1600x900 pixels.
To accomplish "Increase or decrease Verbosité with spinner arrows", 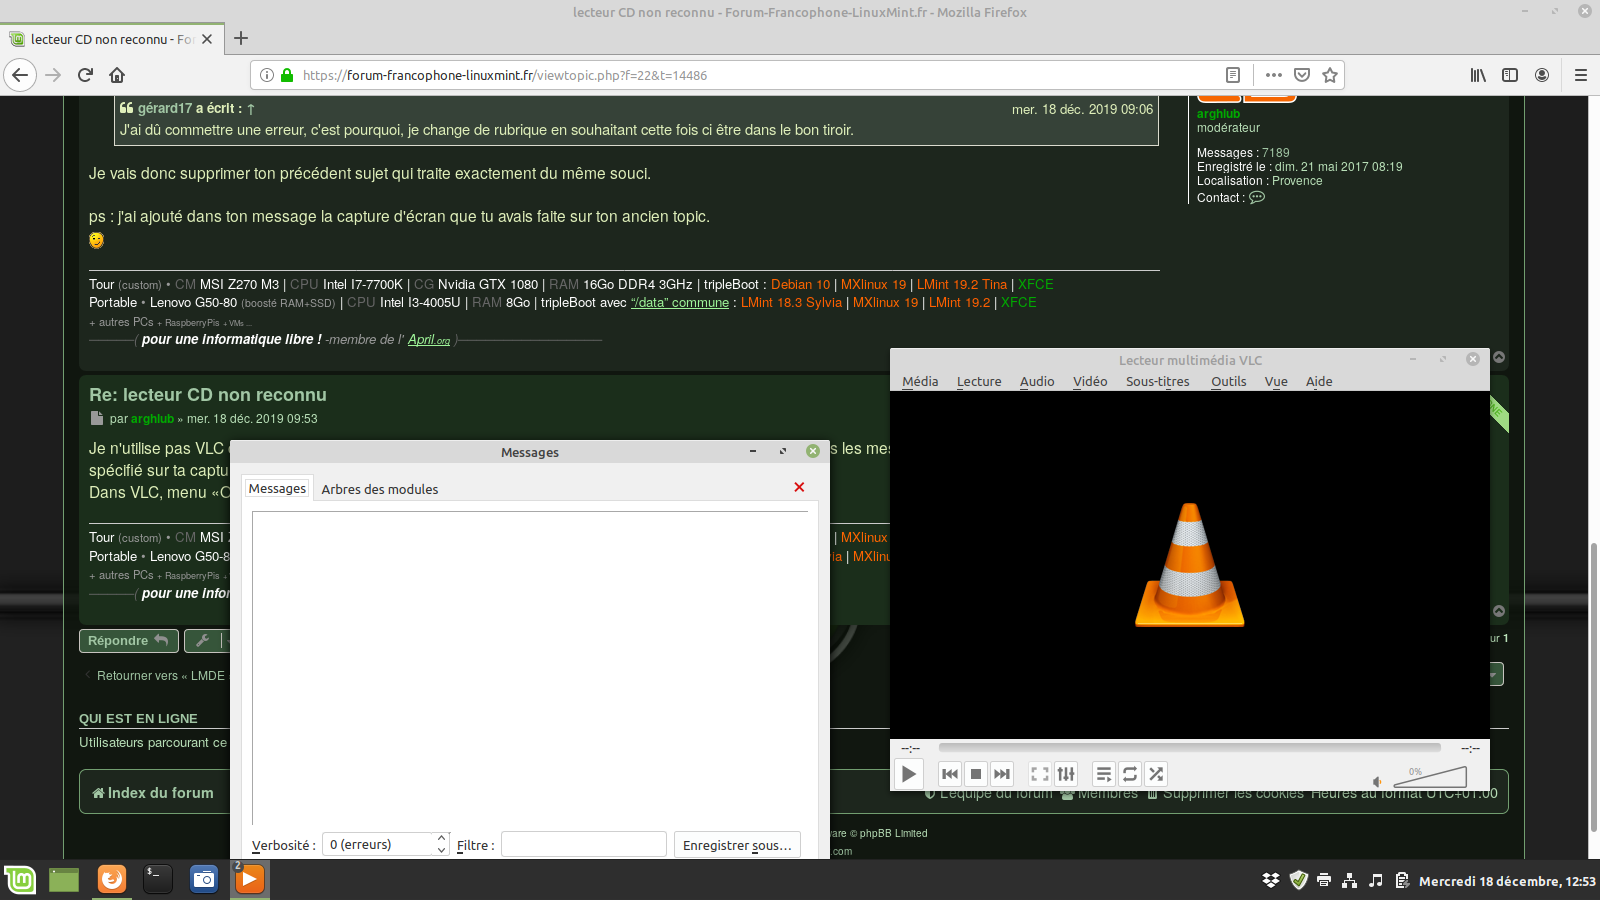I will (x=441, y=845).
